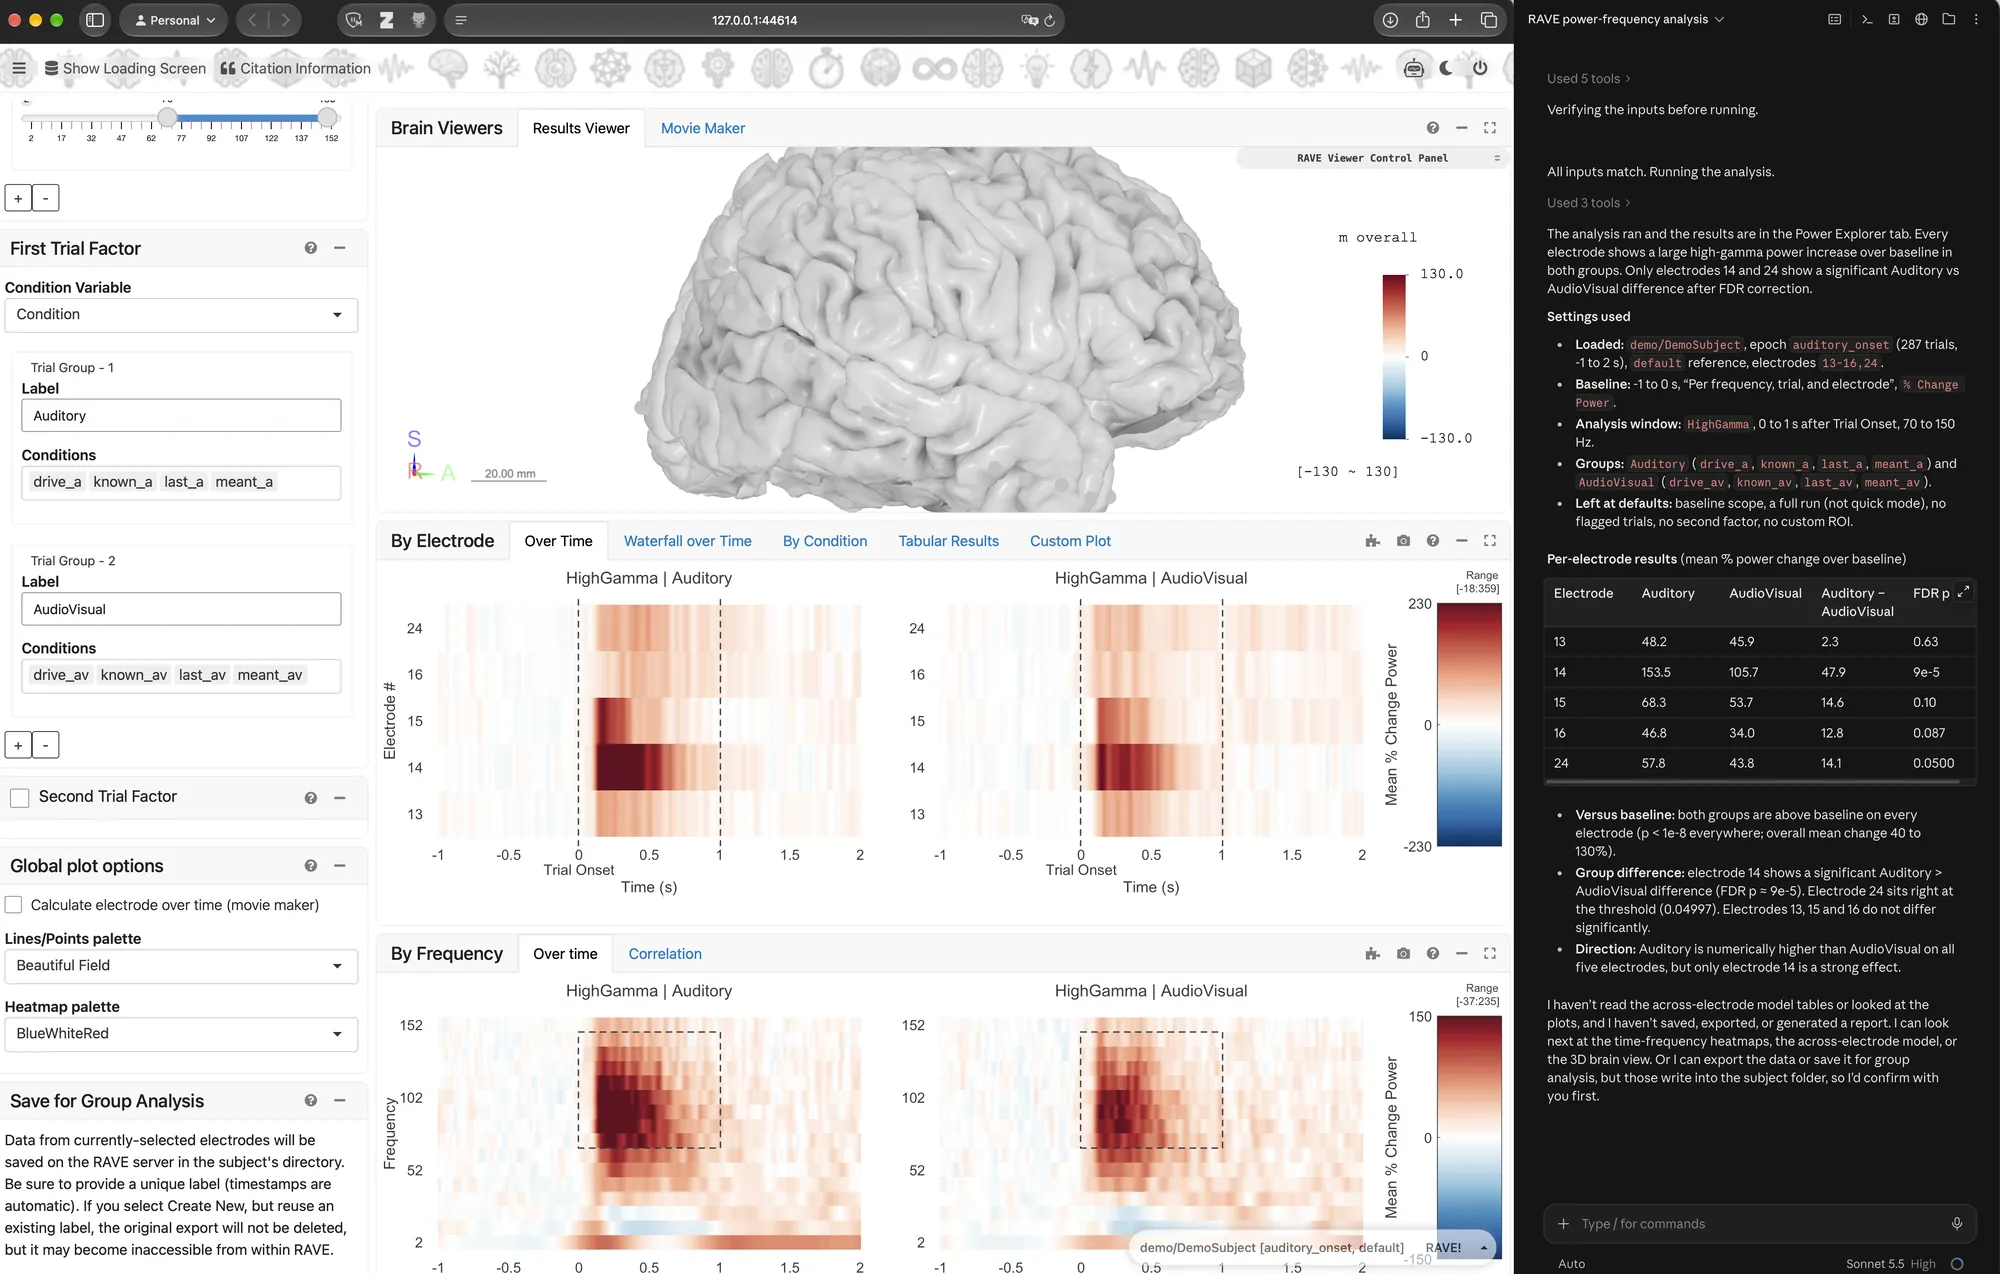Click the minus button above First Trial Factor

tap(45, 198)
